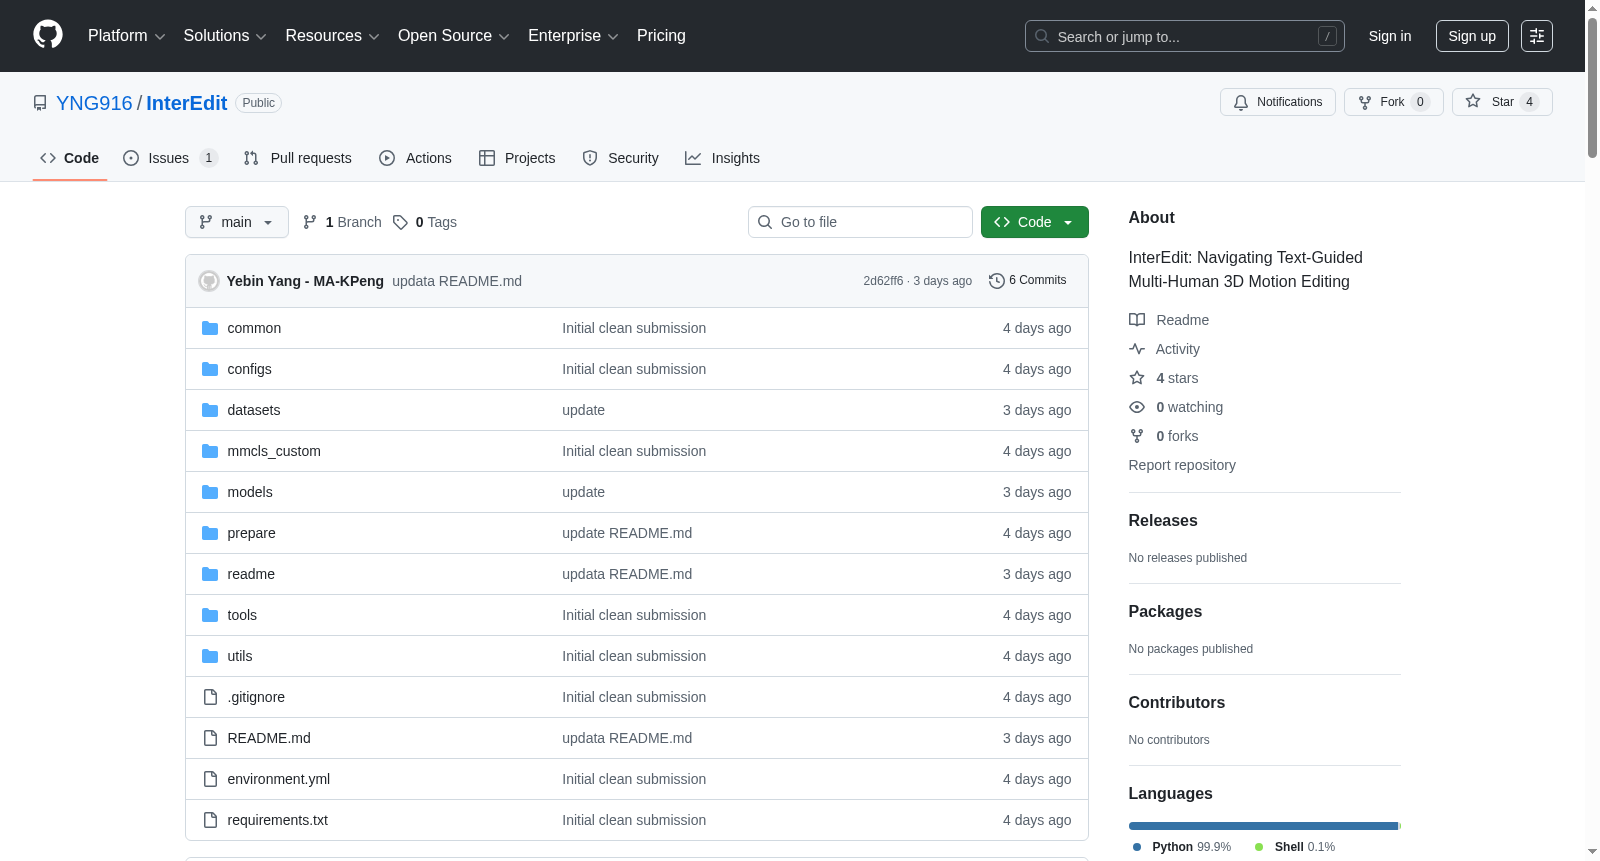Switch to the Code tab
Screen dimensions: 1600x861
click(x=70, y=158)
